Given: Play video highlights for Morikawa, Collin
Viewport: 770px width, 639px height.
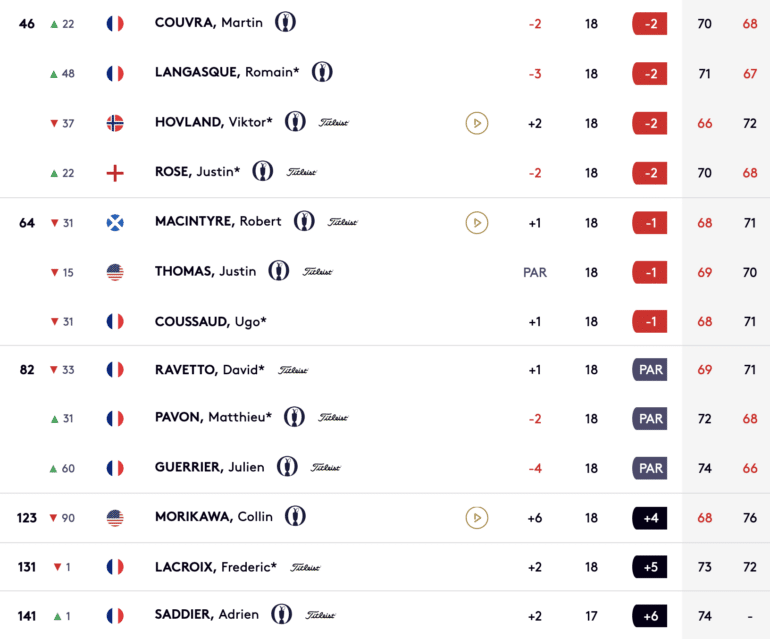Looking at the screenshot, I should [x=476, y=518].
